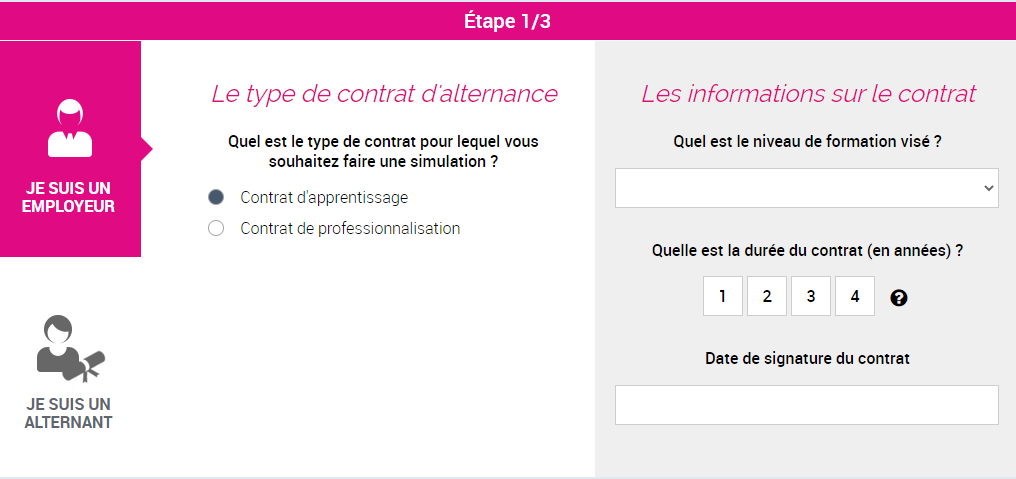Set contract duration to 1 year
This screenshot has width=1016, height=479.
[722, 296]
